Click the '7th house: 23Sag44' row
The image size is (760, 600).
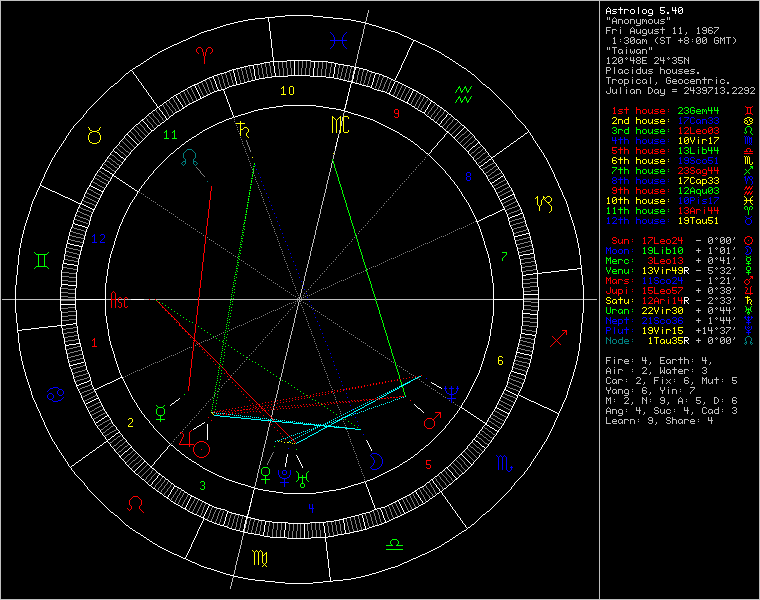click(665, 171)
